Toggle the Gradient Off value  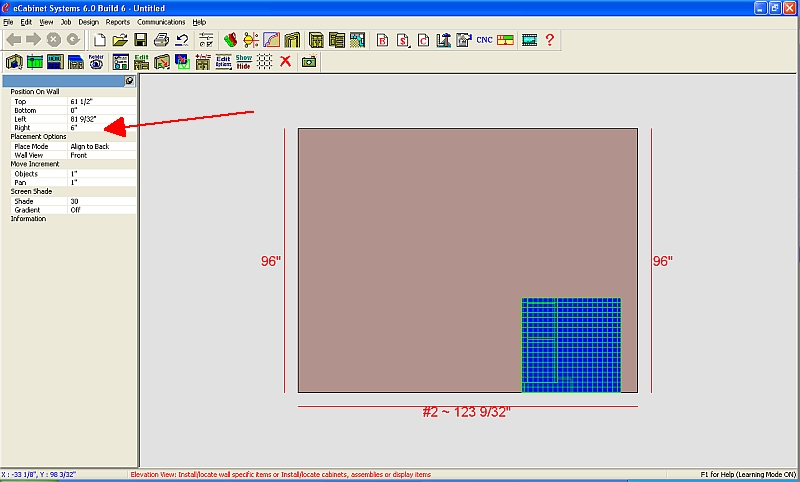coord(100,210)
